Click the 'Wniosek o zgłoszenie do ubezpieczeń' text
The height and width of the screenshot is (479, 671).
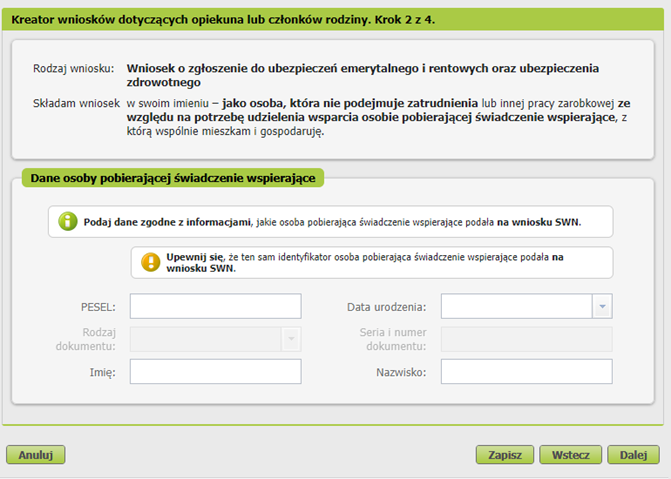(362, 75)
